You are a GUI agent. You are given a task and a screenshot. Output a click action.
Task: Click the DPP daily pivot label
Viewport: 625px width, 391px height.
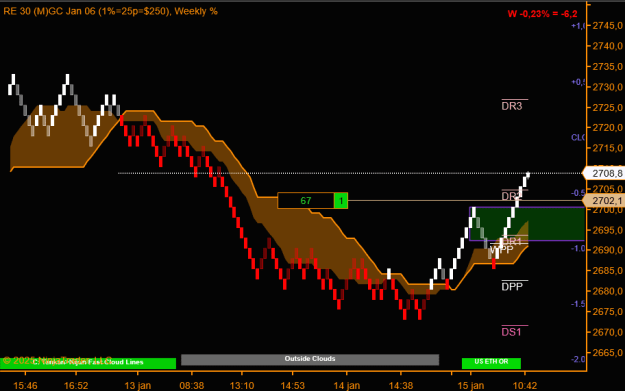point(512,287)
